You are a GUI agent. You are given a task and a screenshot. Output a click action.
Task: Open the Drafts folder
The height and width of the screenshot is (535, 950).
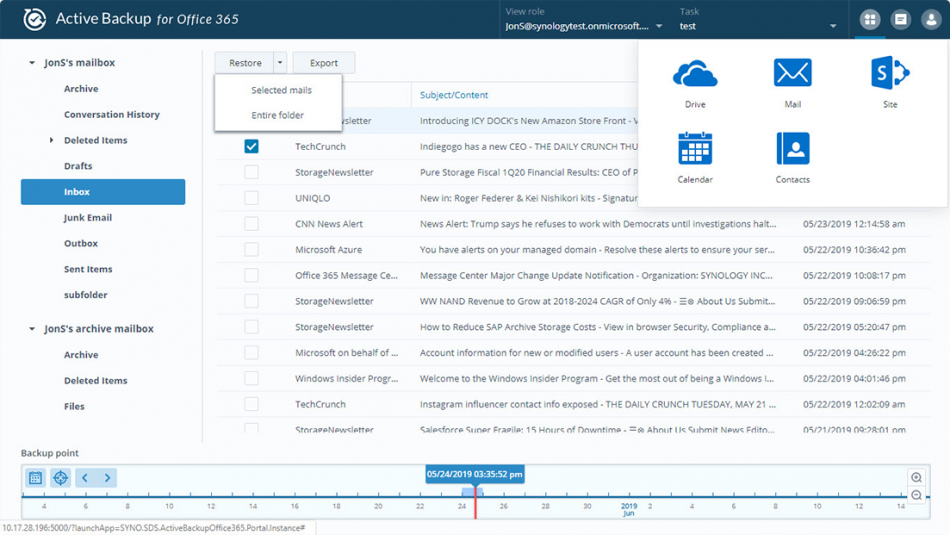click(78, 165)
